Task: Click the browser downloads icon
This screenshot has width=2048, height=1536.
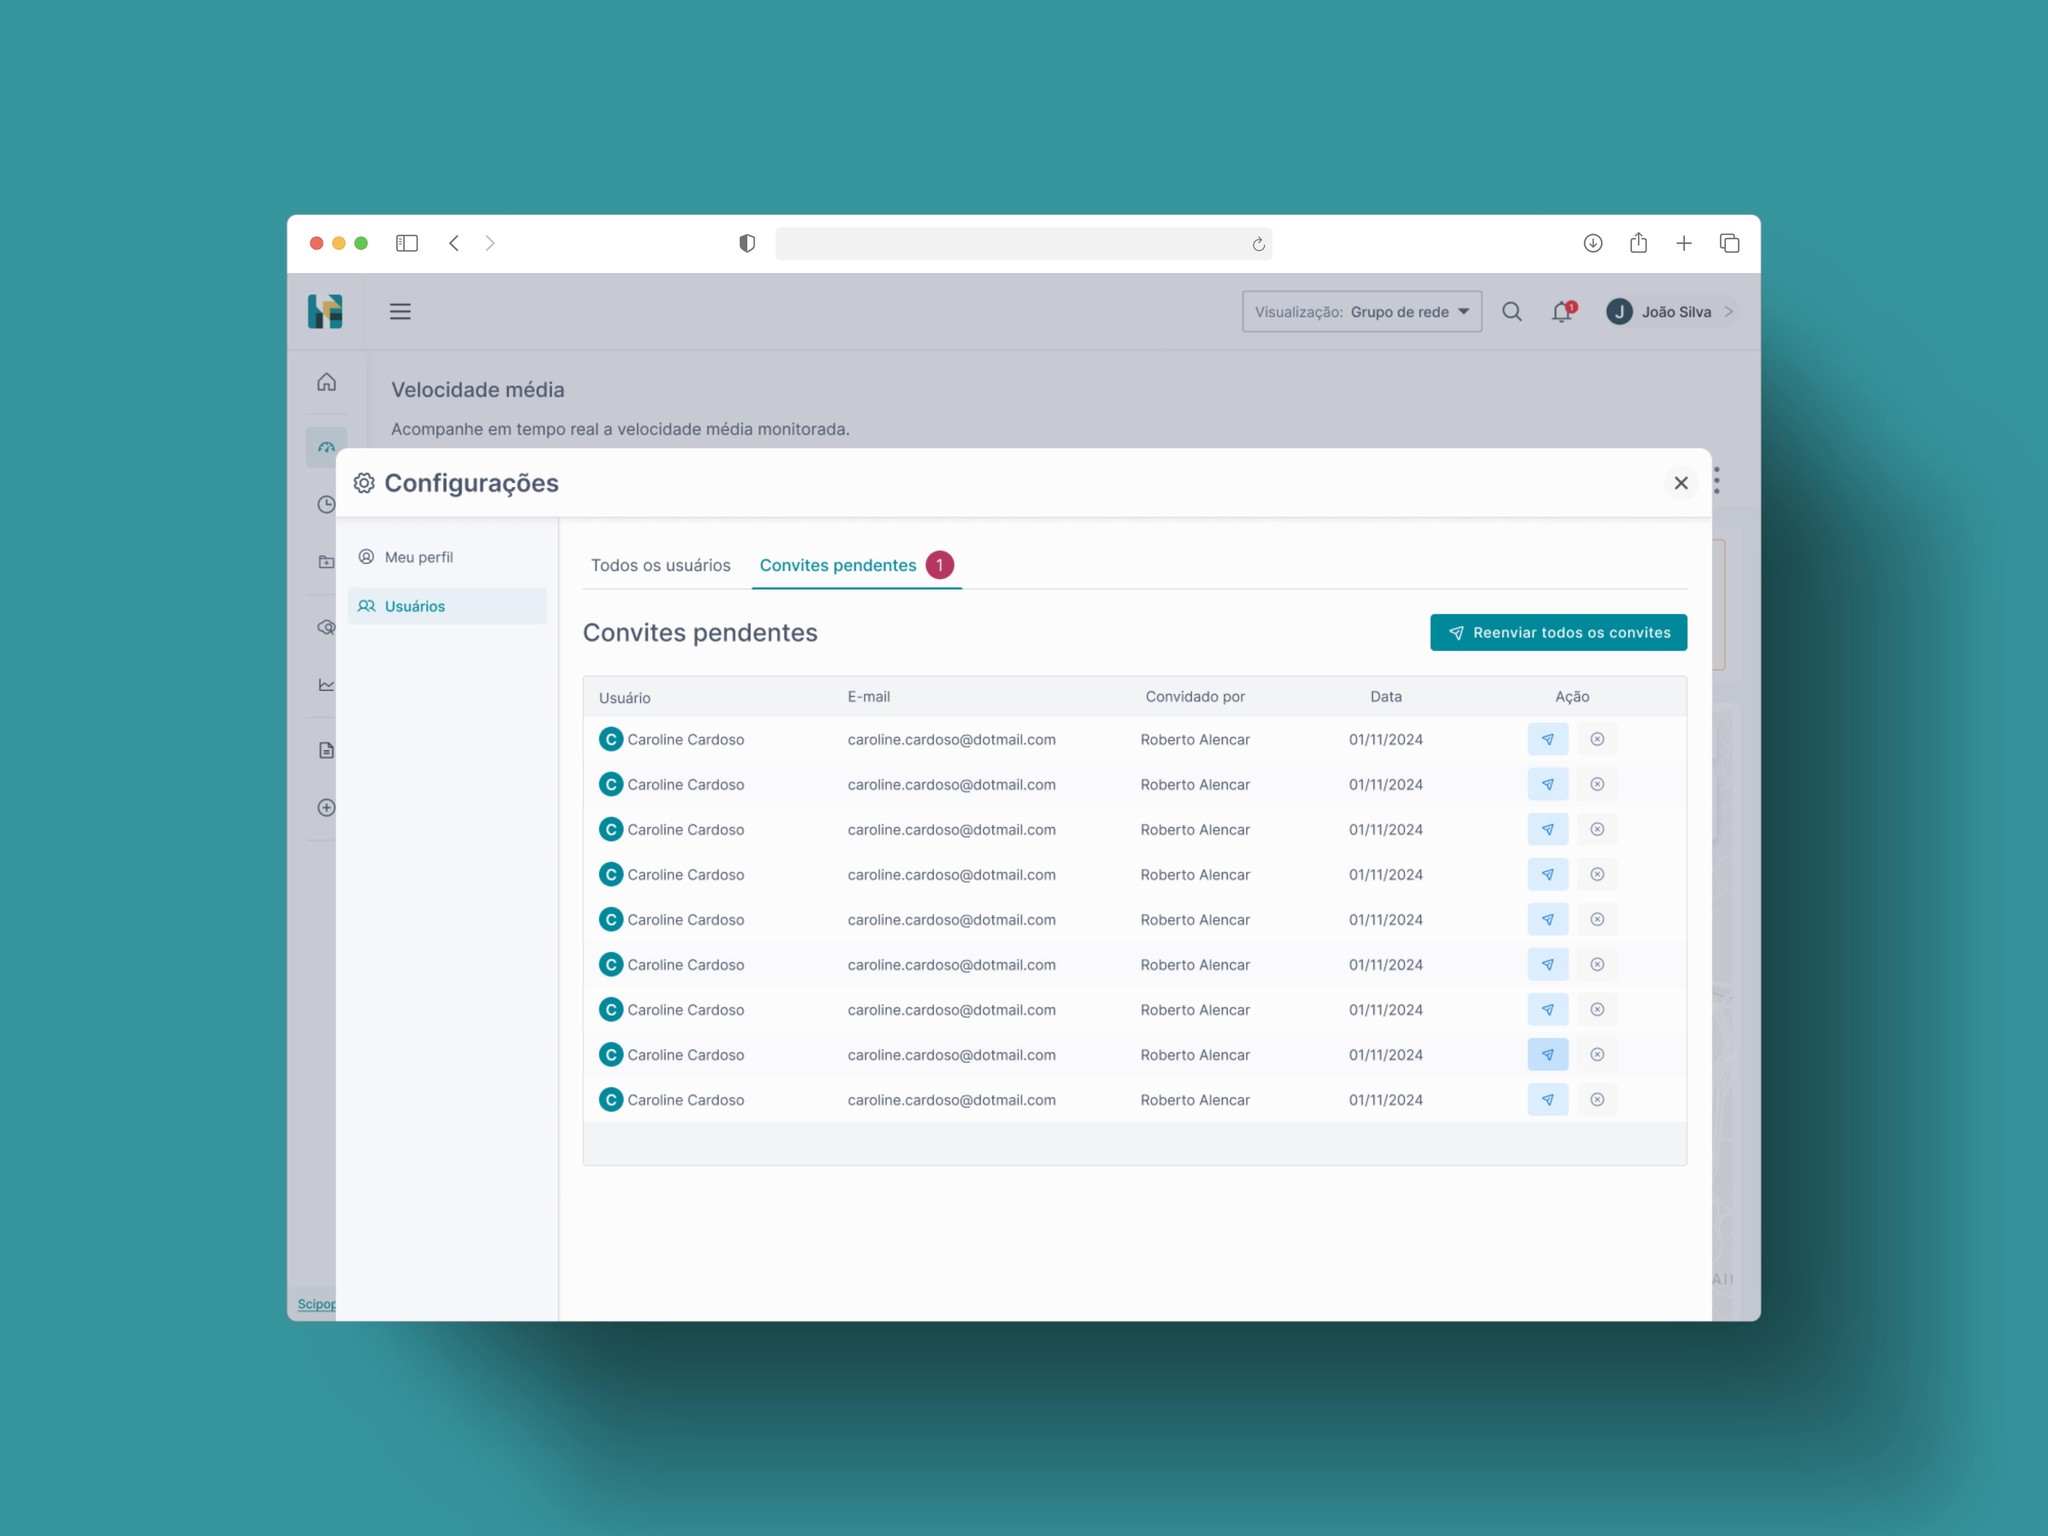Action: click(1593, 243)
